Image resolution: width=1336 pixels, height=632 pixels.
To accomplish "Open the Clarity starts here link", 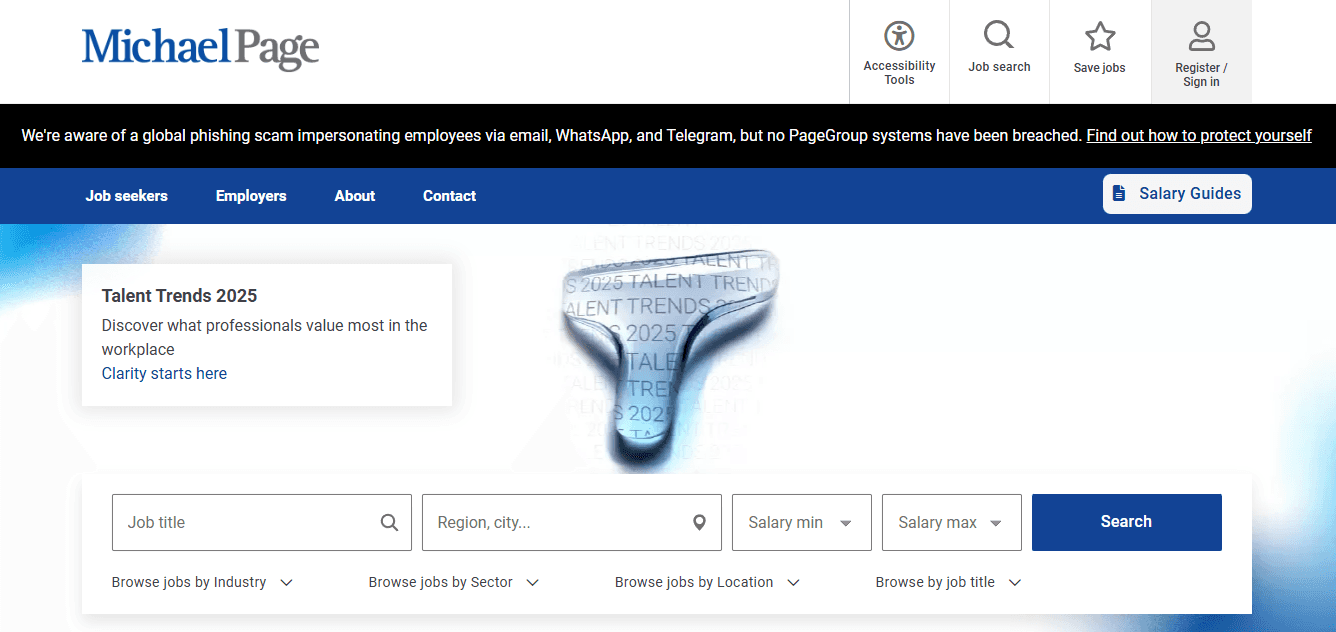I will pyautogui.click(x=164, y=373).
